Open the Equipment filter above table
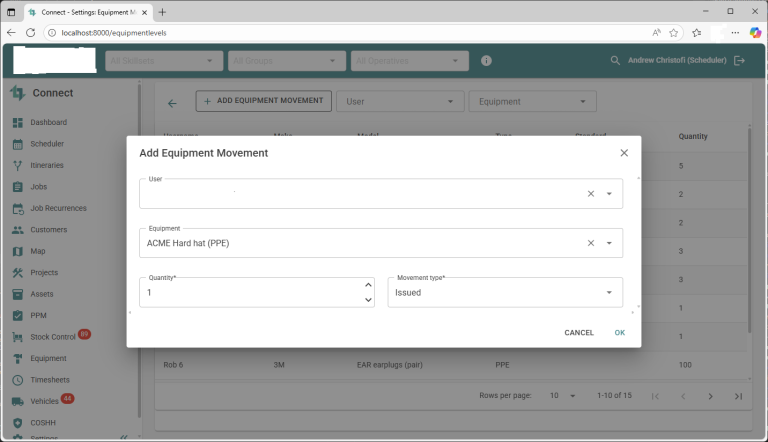This screenshot has height=442, width=768. (532, 101)
